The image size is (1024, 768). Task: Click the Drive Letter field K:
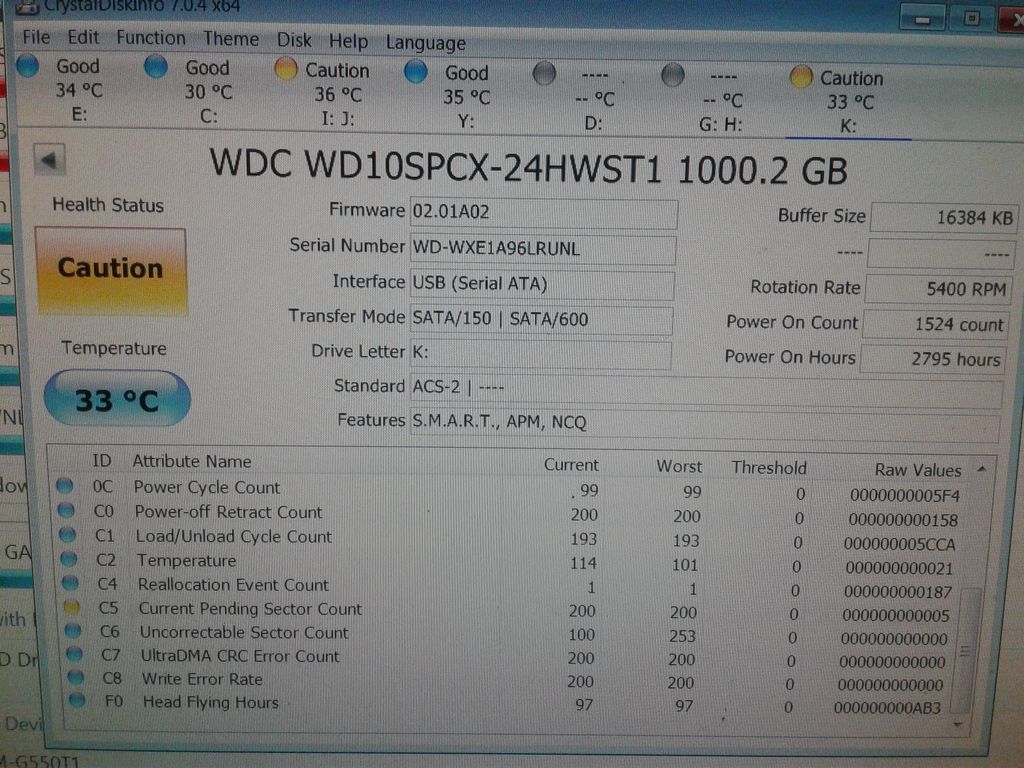540,354
